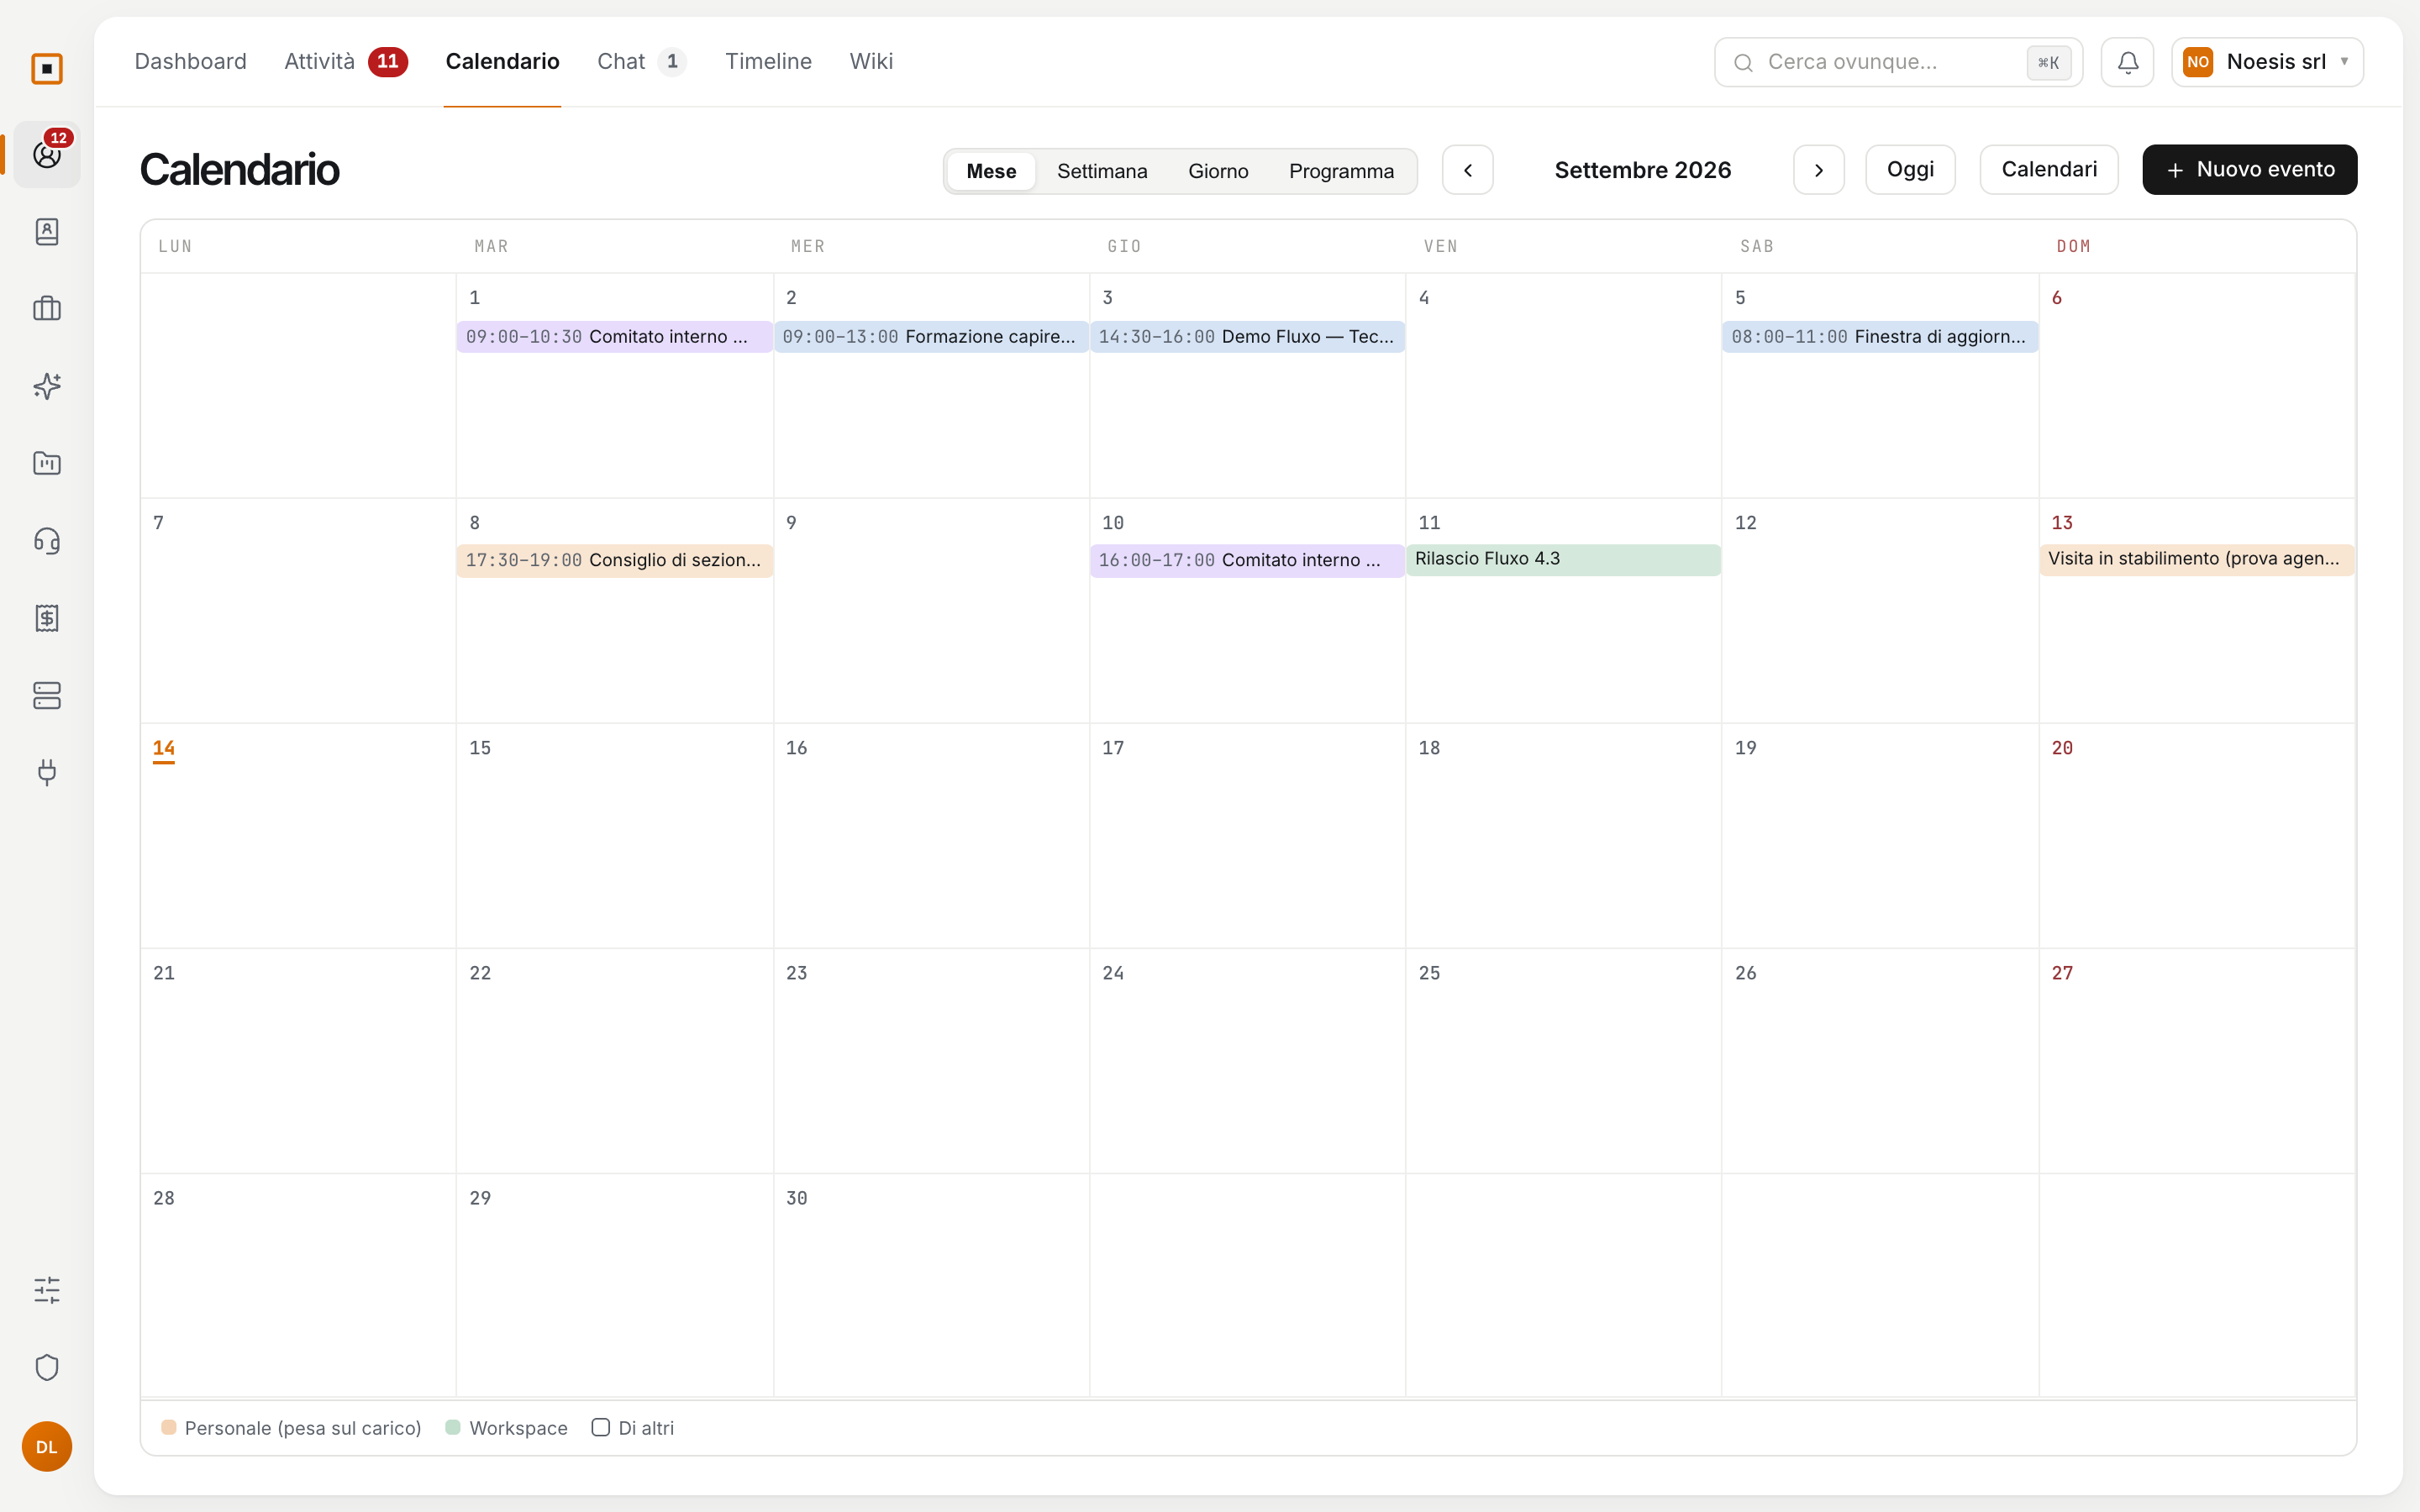Image resolution: width=2420 pixels, height=1512 pixels.
Task: Open the Calendari selector
Action: [2048, 170]
